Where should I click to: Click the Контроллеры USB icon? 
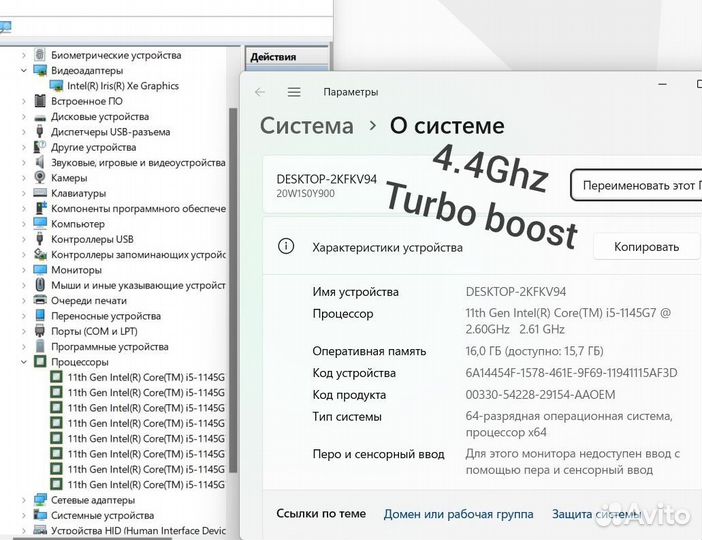(x=40, y=239)
